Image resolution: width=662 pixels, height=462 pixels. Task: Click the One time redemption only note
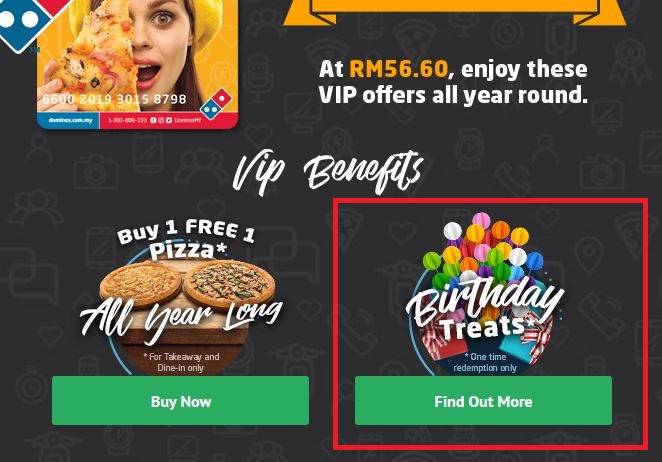tap(485, 362)
